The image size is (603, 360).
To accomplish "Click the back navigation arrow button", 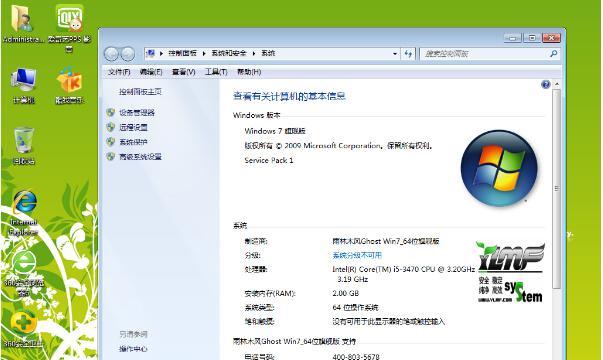I will (x=111, y=54).
